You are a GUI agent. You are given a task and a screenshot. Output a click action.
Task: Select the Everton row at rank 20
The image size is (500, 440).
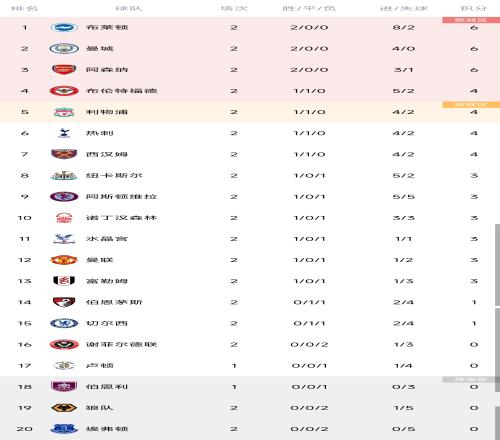[x=250, y=429]
